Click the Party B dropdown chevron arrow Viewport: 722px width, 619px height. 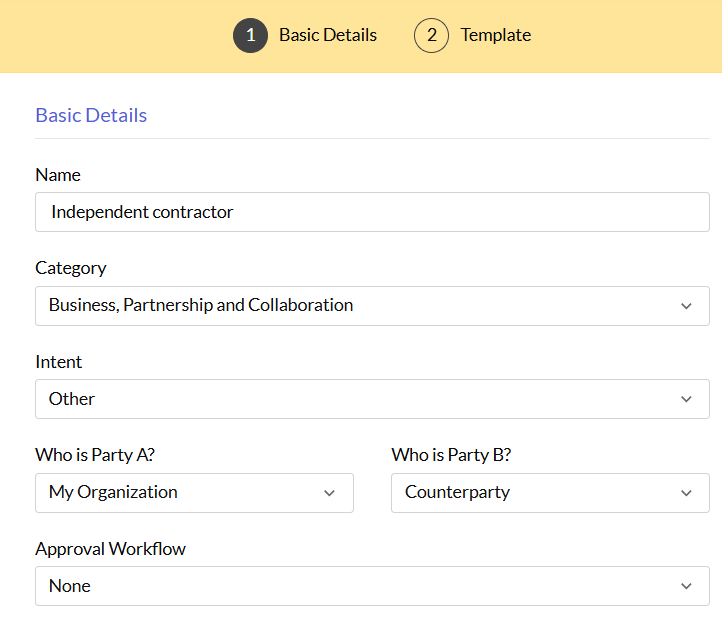click(686, 493)
